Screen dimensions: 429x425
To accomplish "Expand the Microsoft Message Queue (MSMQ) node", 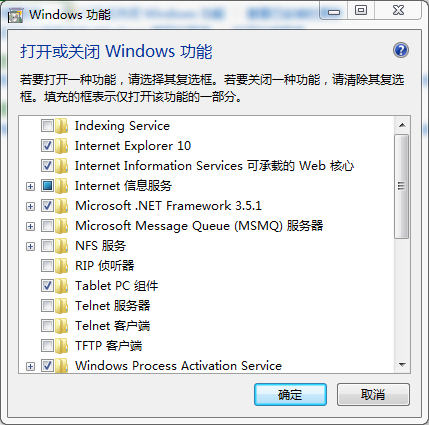I will (x=30, y=226).
